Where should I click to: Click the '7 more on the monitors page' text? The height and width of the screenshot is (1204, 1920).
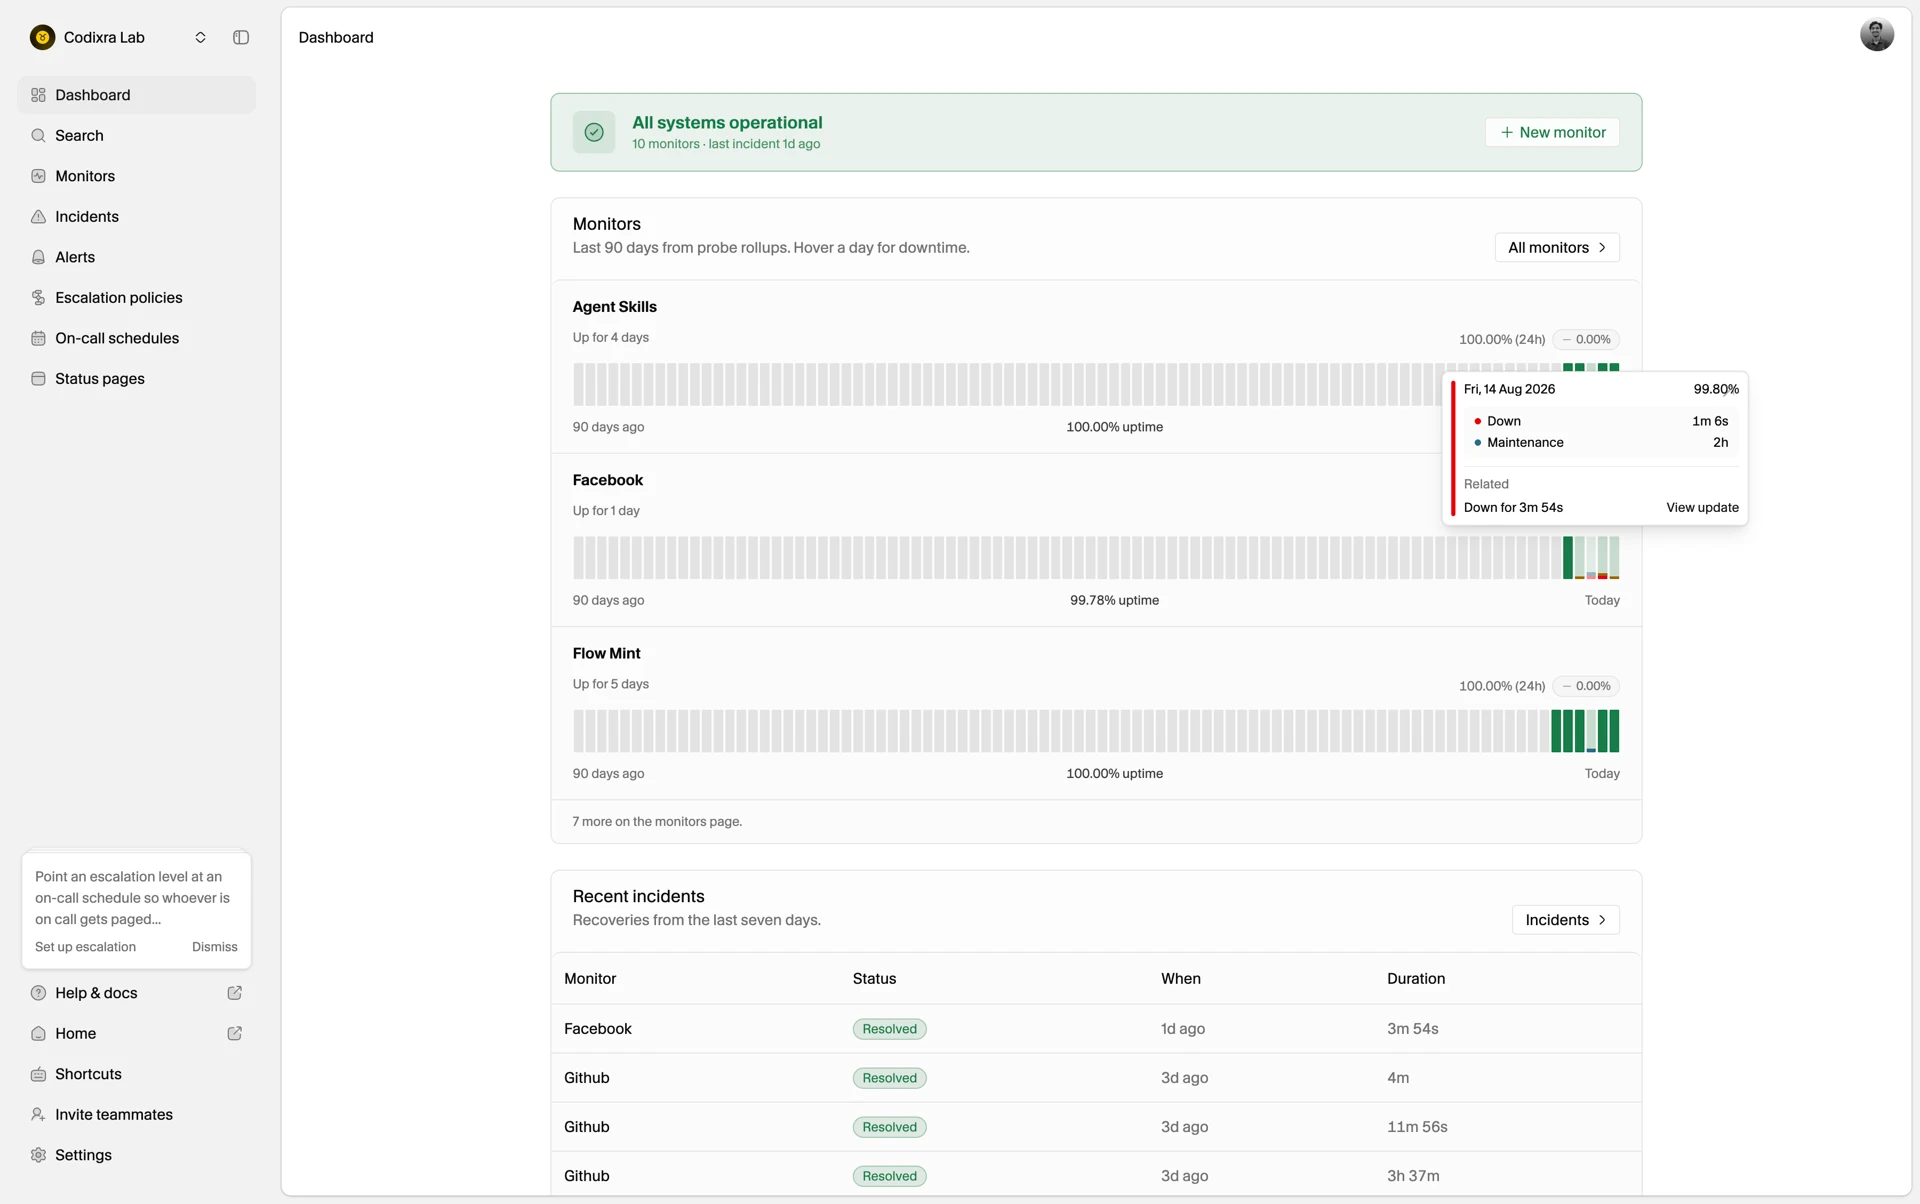(x=657, y=821)
